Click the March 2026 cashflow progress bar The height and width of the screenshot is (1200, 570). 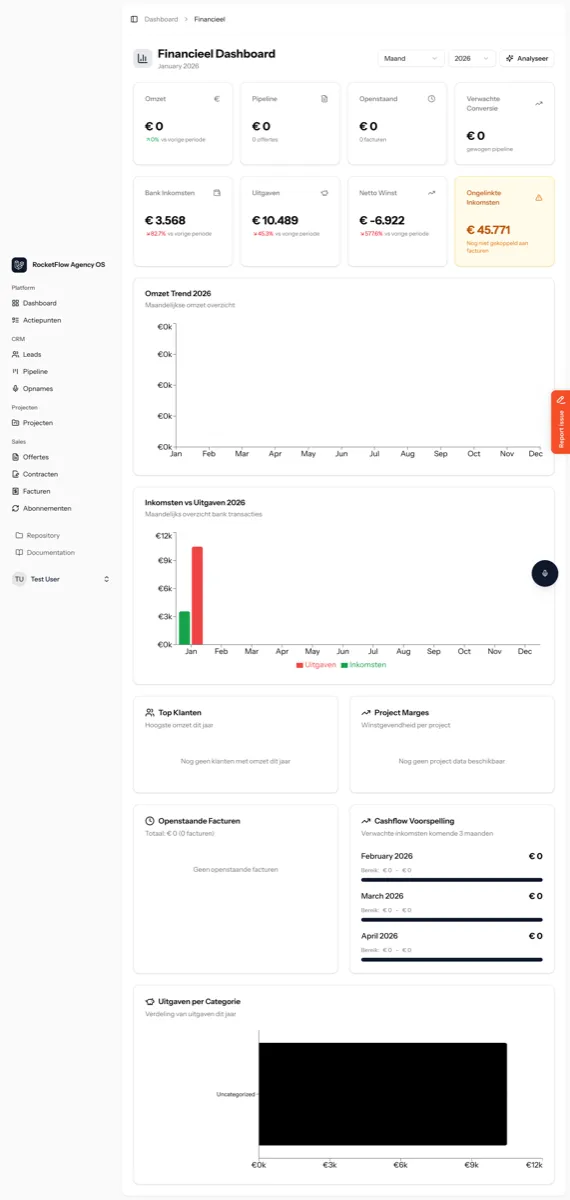(x=452, y=920)
